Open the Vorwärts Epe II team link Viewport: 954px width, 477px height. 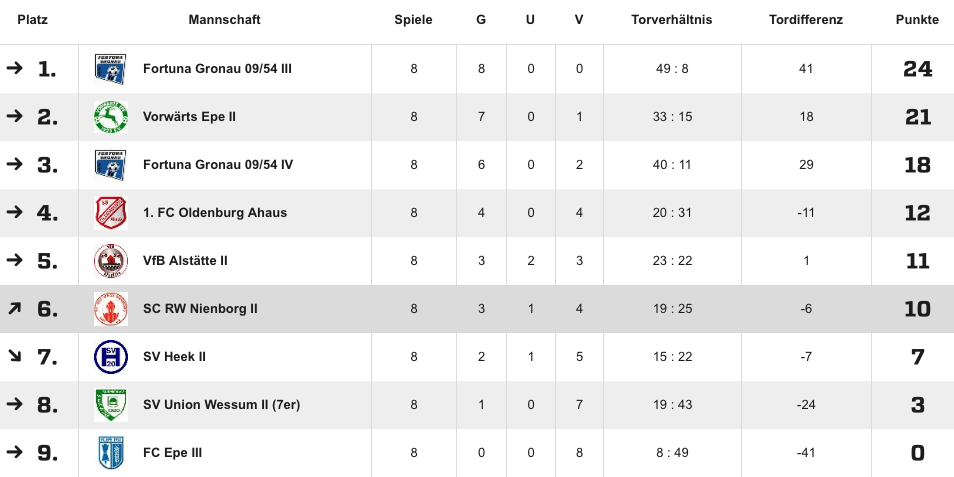click(189, 117)
